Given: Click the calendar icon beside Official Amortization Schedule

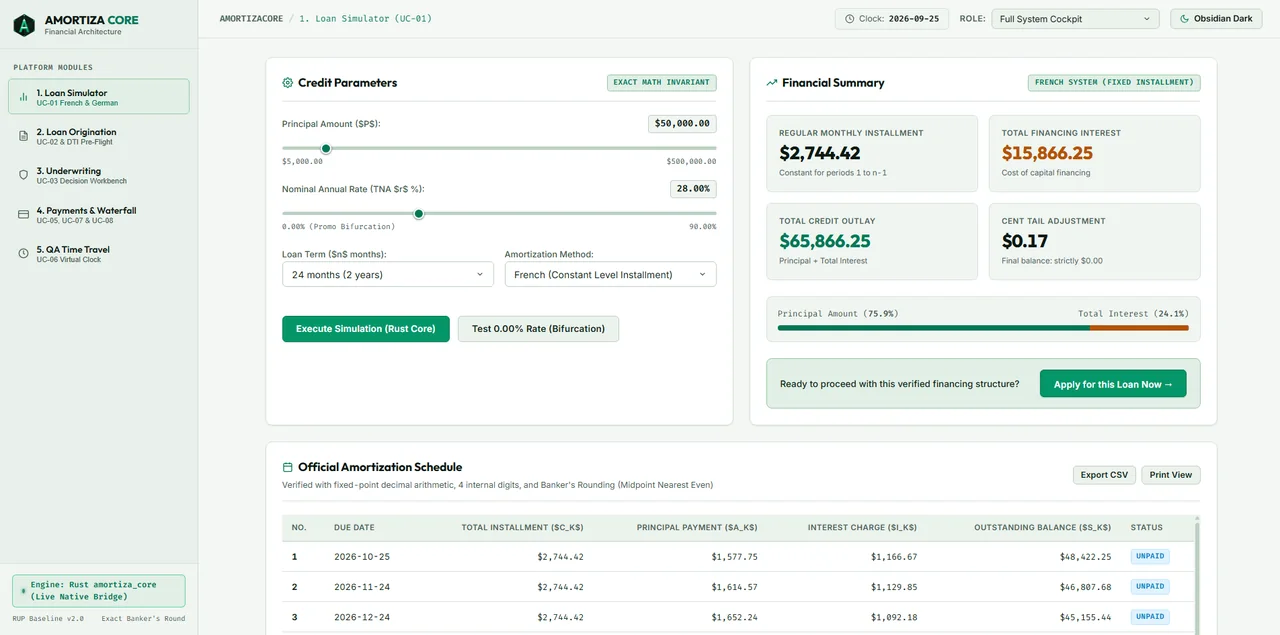Looking at the screenshot, I should coord(288,467).
